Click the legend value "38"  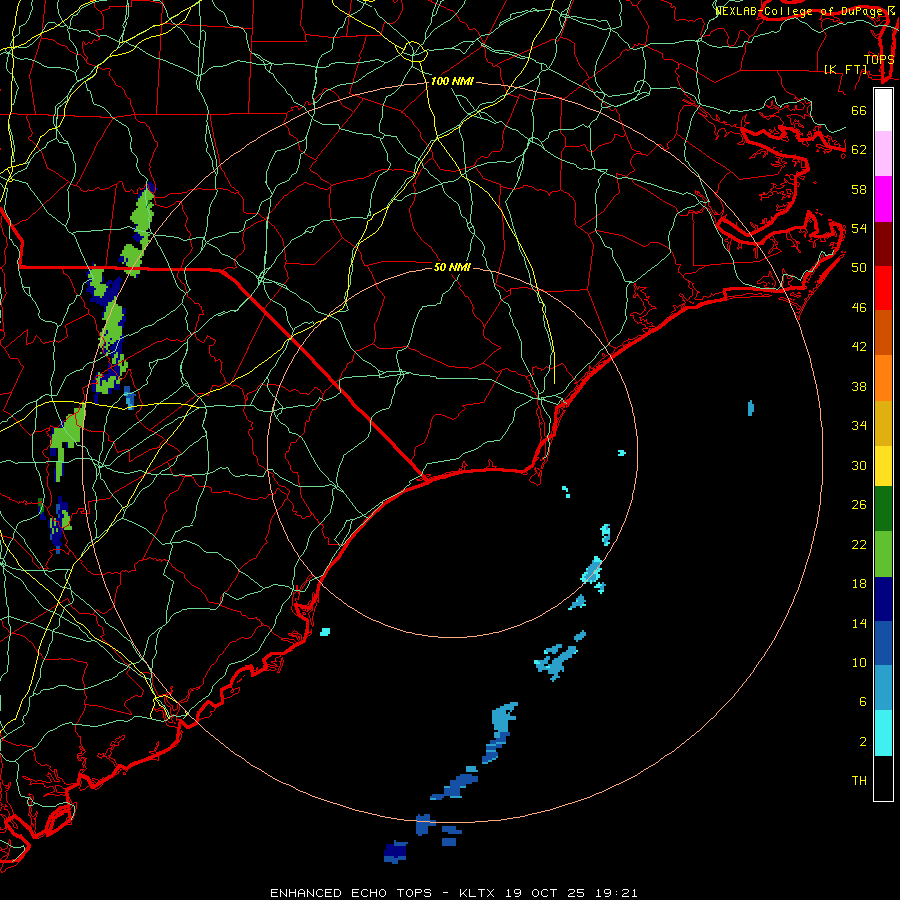[859, 387]
